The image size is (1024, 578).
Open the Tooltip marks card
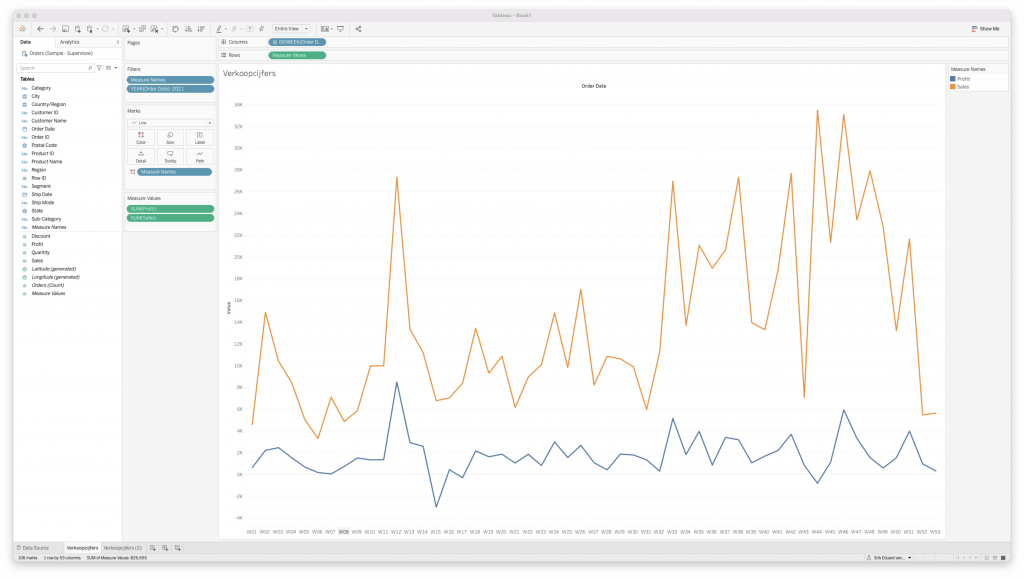(170, 155)
